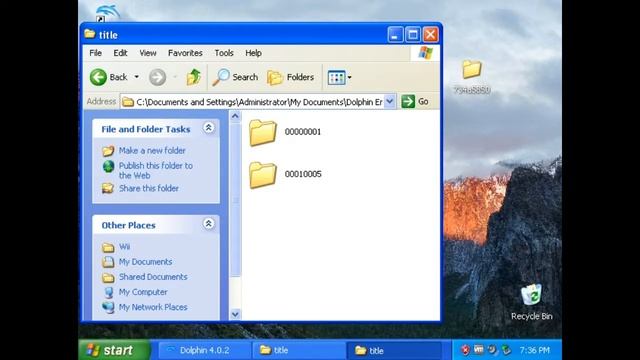The height and width of the screenshot is (360, 640).
Task: Click the 00000001 folder name text
Action: coord(303,132)
